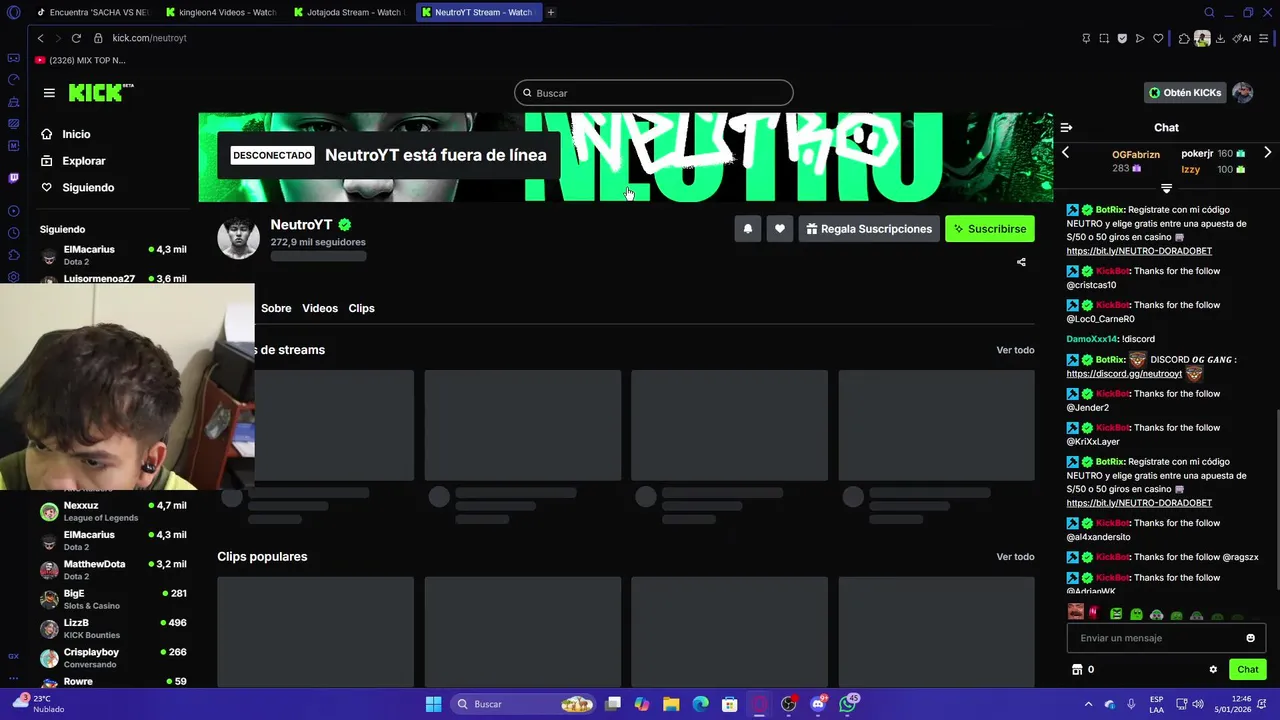Go back in the browser
Viewport: 1280px width, 720px height.
coord(40,38)
